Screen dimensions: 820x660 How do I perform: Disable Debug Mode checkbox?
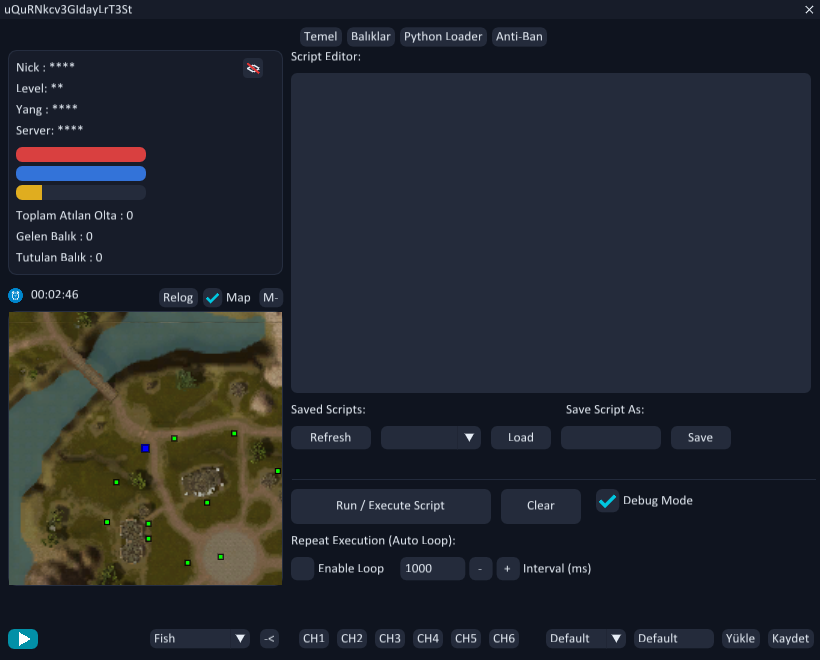(607, 501)
